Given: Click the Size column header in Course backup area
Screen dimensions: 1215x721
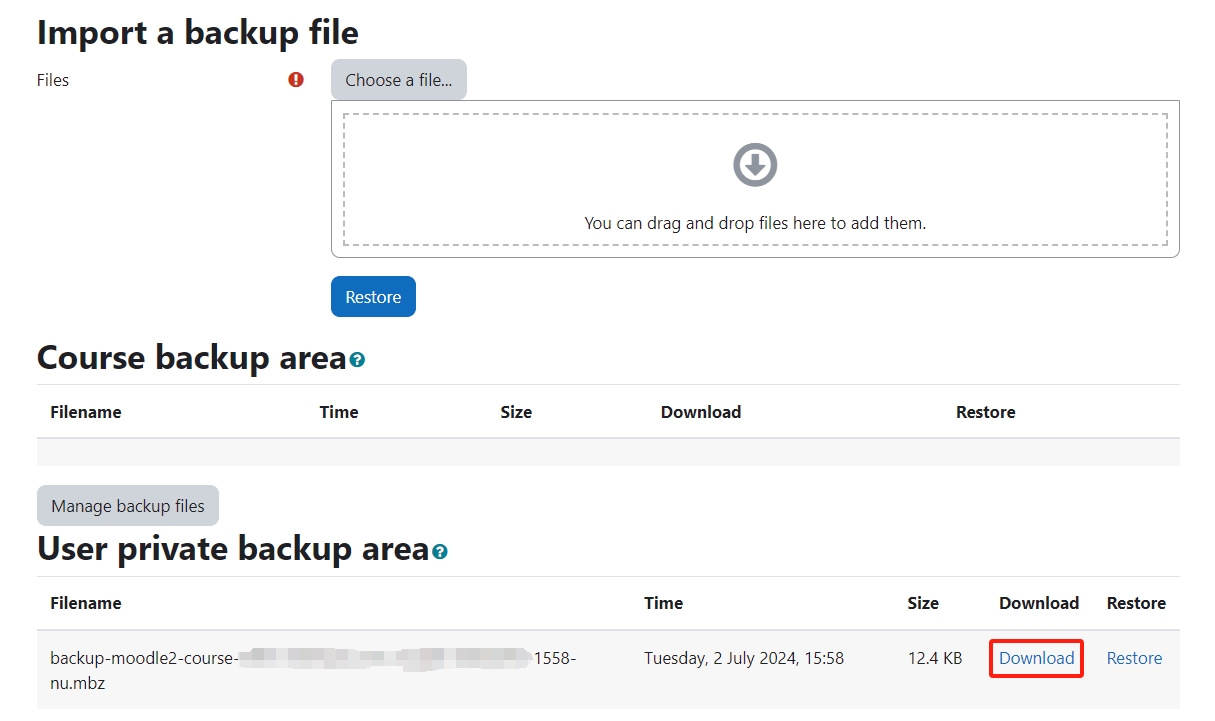Looking at the screenshot, I should click(516, 411).
